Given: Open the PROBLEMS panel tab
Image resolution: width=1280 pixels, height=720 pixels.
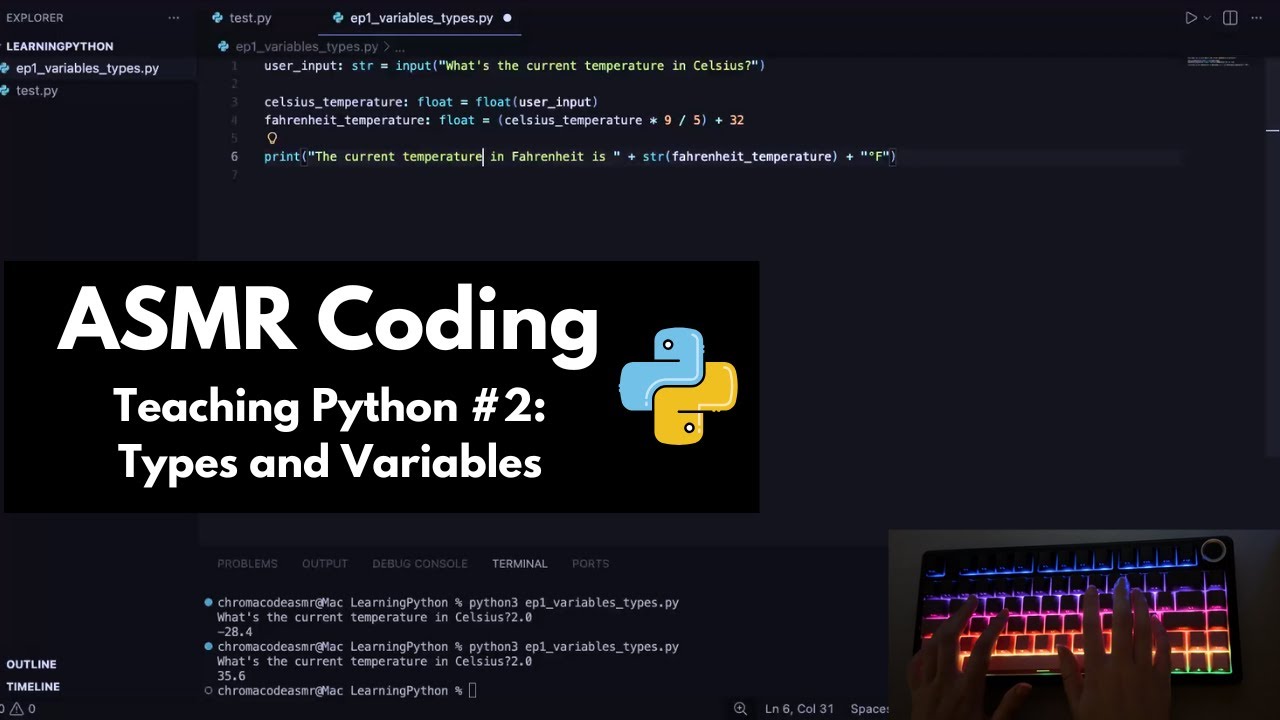Looking at the screenshot, I should [x=247, y=564].
